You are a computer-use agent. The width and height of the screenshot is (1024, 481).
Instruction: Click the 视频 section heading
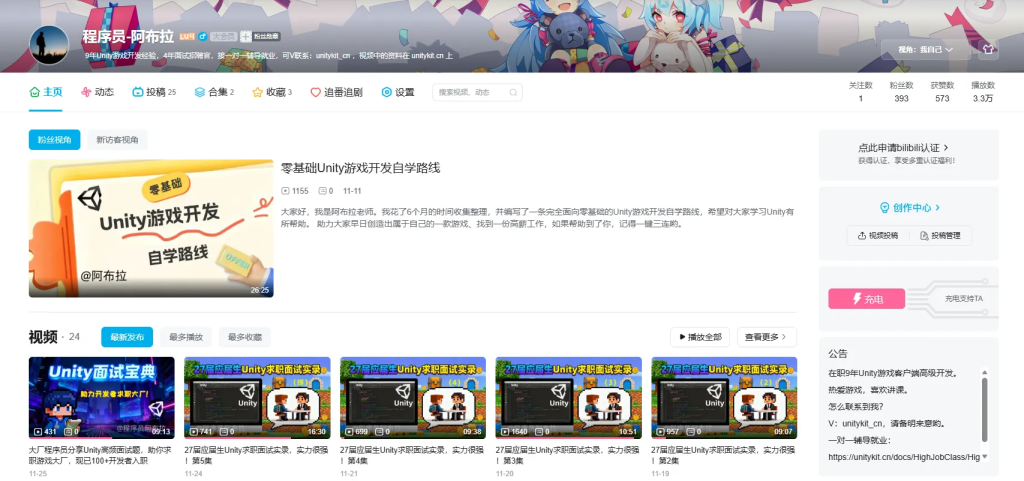(43, 337)
